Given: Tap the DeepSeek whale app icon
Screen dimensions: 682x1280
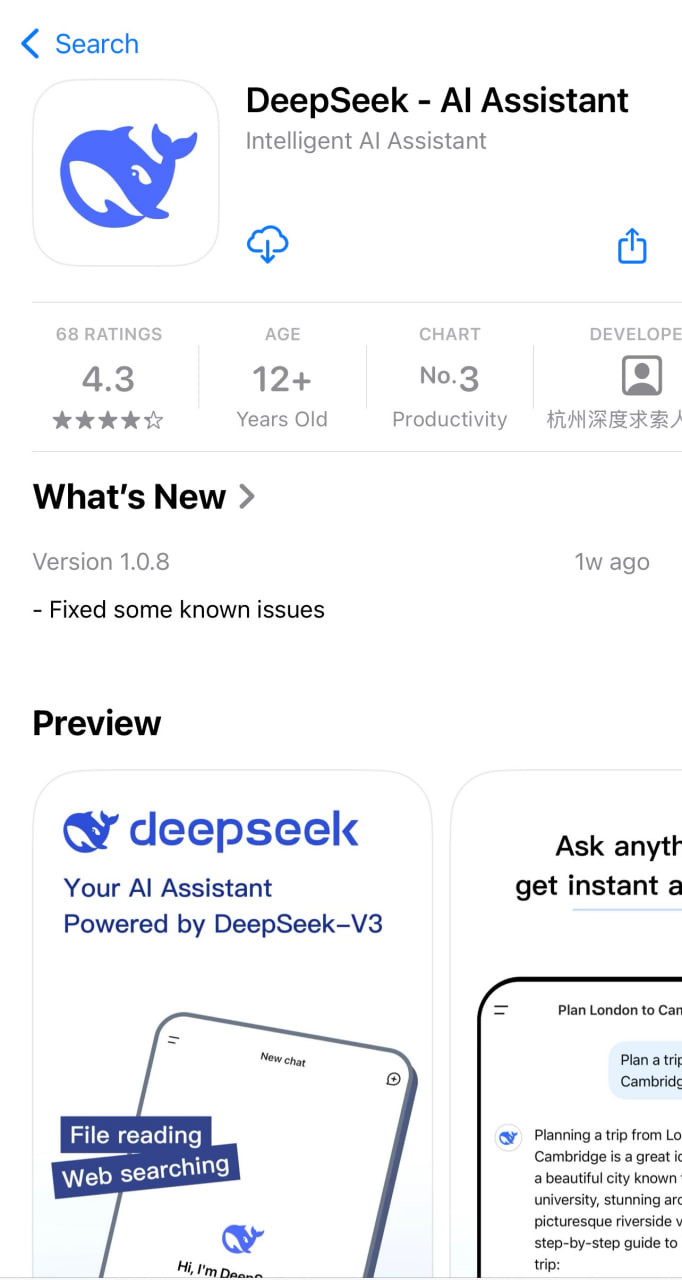Looking at the screenshot, I should 126,172.
